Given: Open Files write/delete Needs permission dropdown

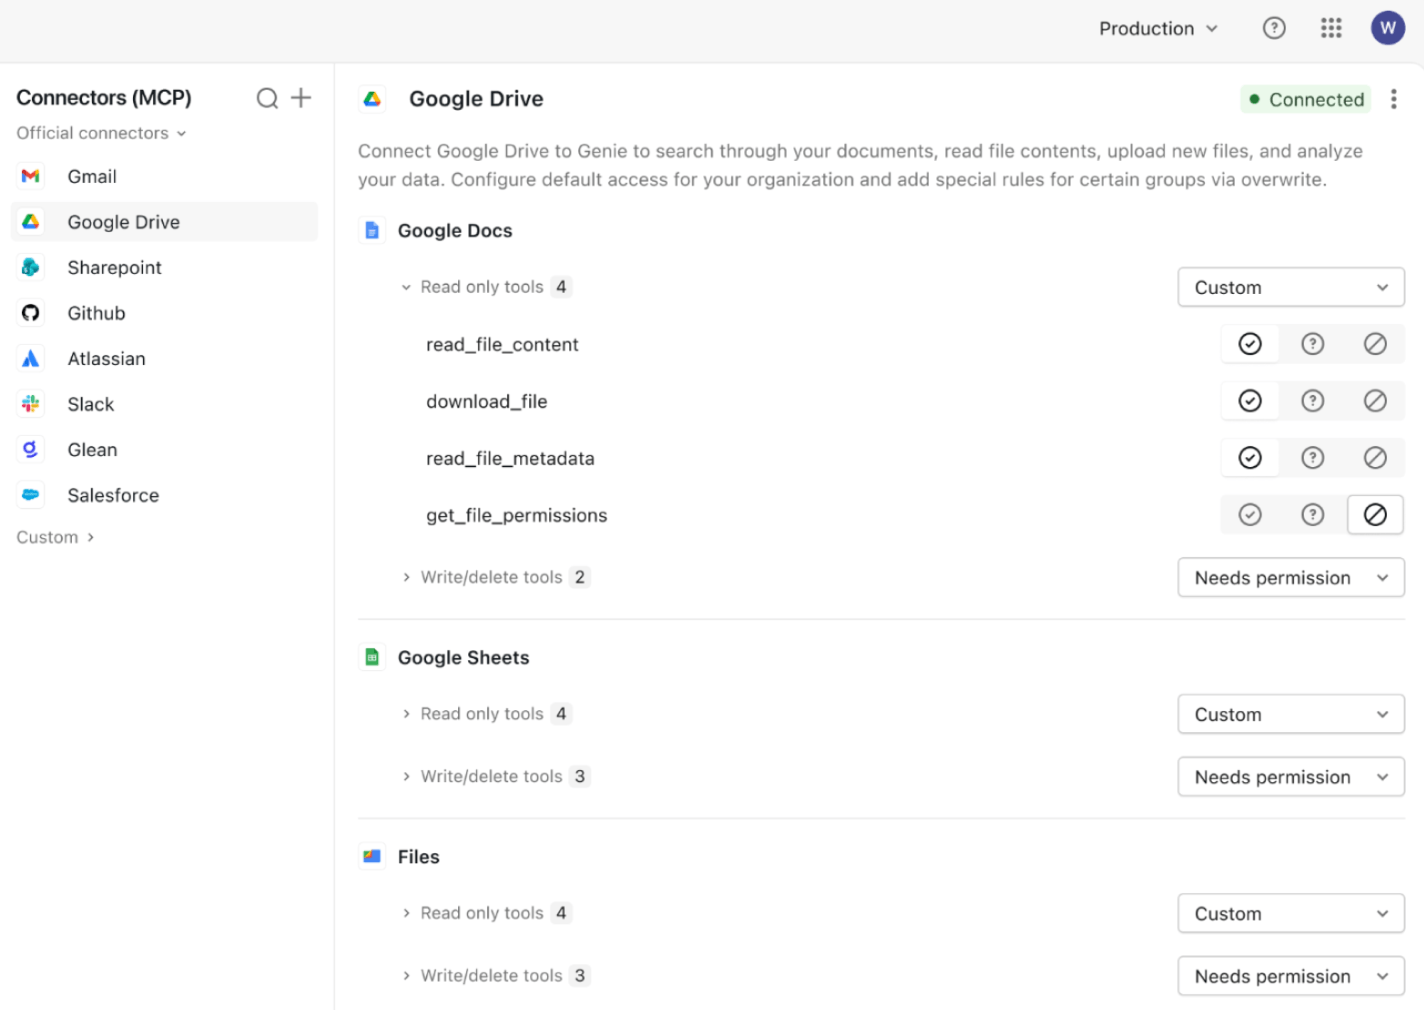Looking at the screenshot, I should tap(1291, 976).
